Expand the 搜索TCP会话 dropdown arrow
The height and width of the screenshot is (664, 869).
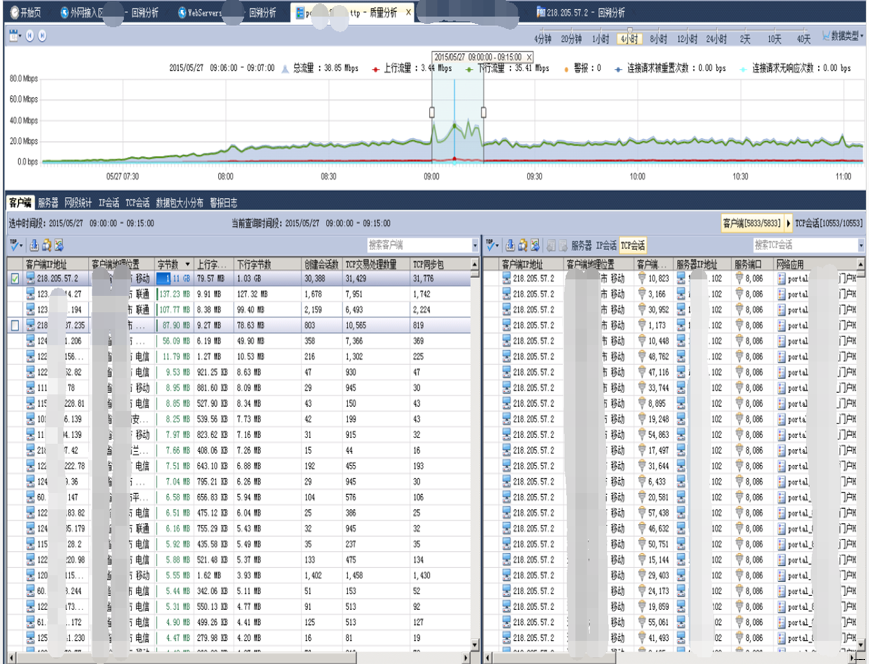[x=861, y=245]
